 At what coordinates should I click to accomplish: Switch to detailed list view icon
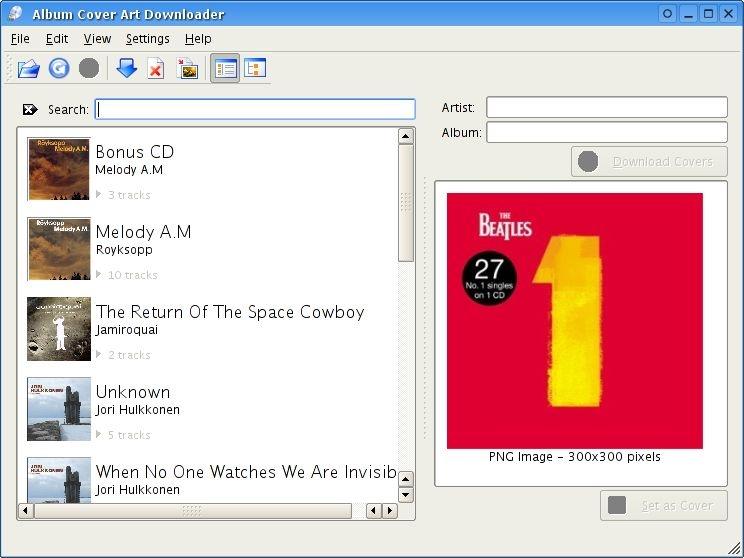(225, 68)
